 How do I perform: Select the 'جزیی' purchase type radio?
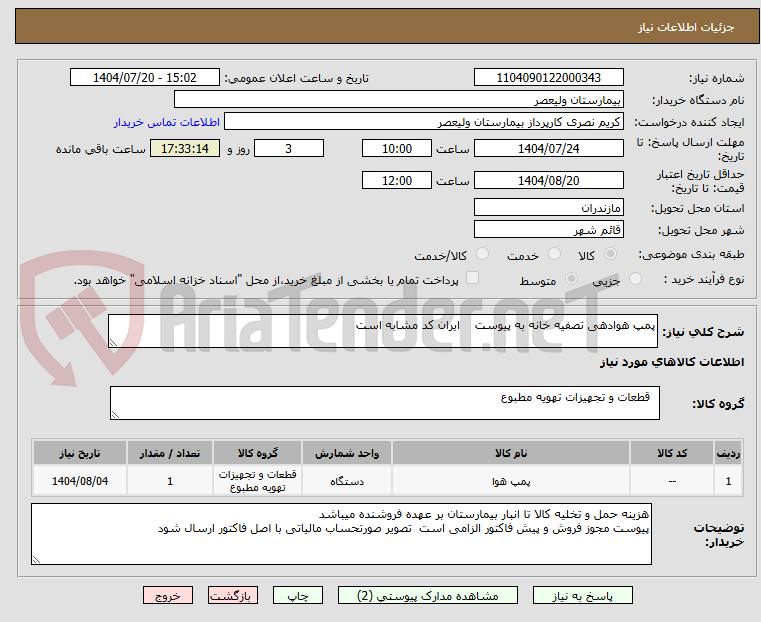pos(635,279)
